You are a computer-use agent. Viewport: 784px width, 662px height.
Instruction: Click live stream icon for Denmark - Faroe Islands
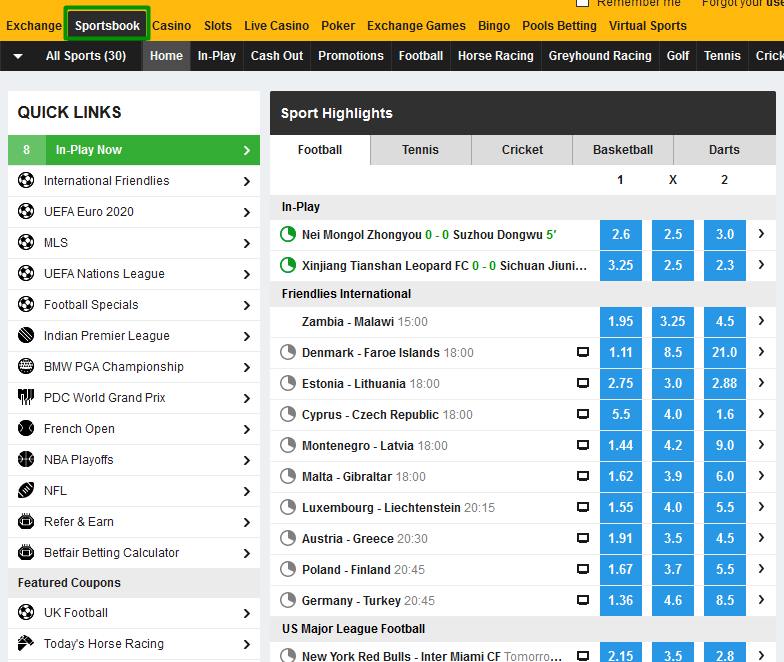582,353
